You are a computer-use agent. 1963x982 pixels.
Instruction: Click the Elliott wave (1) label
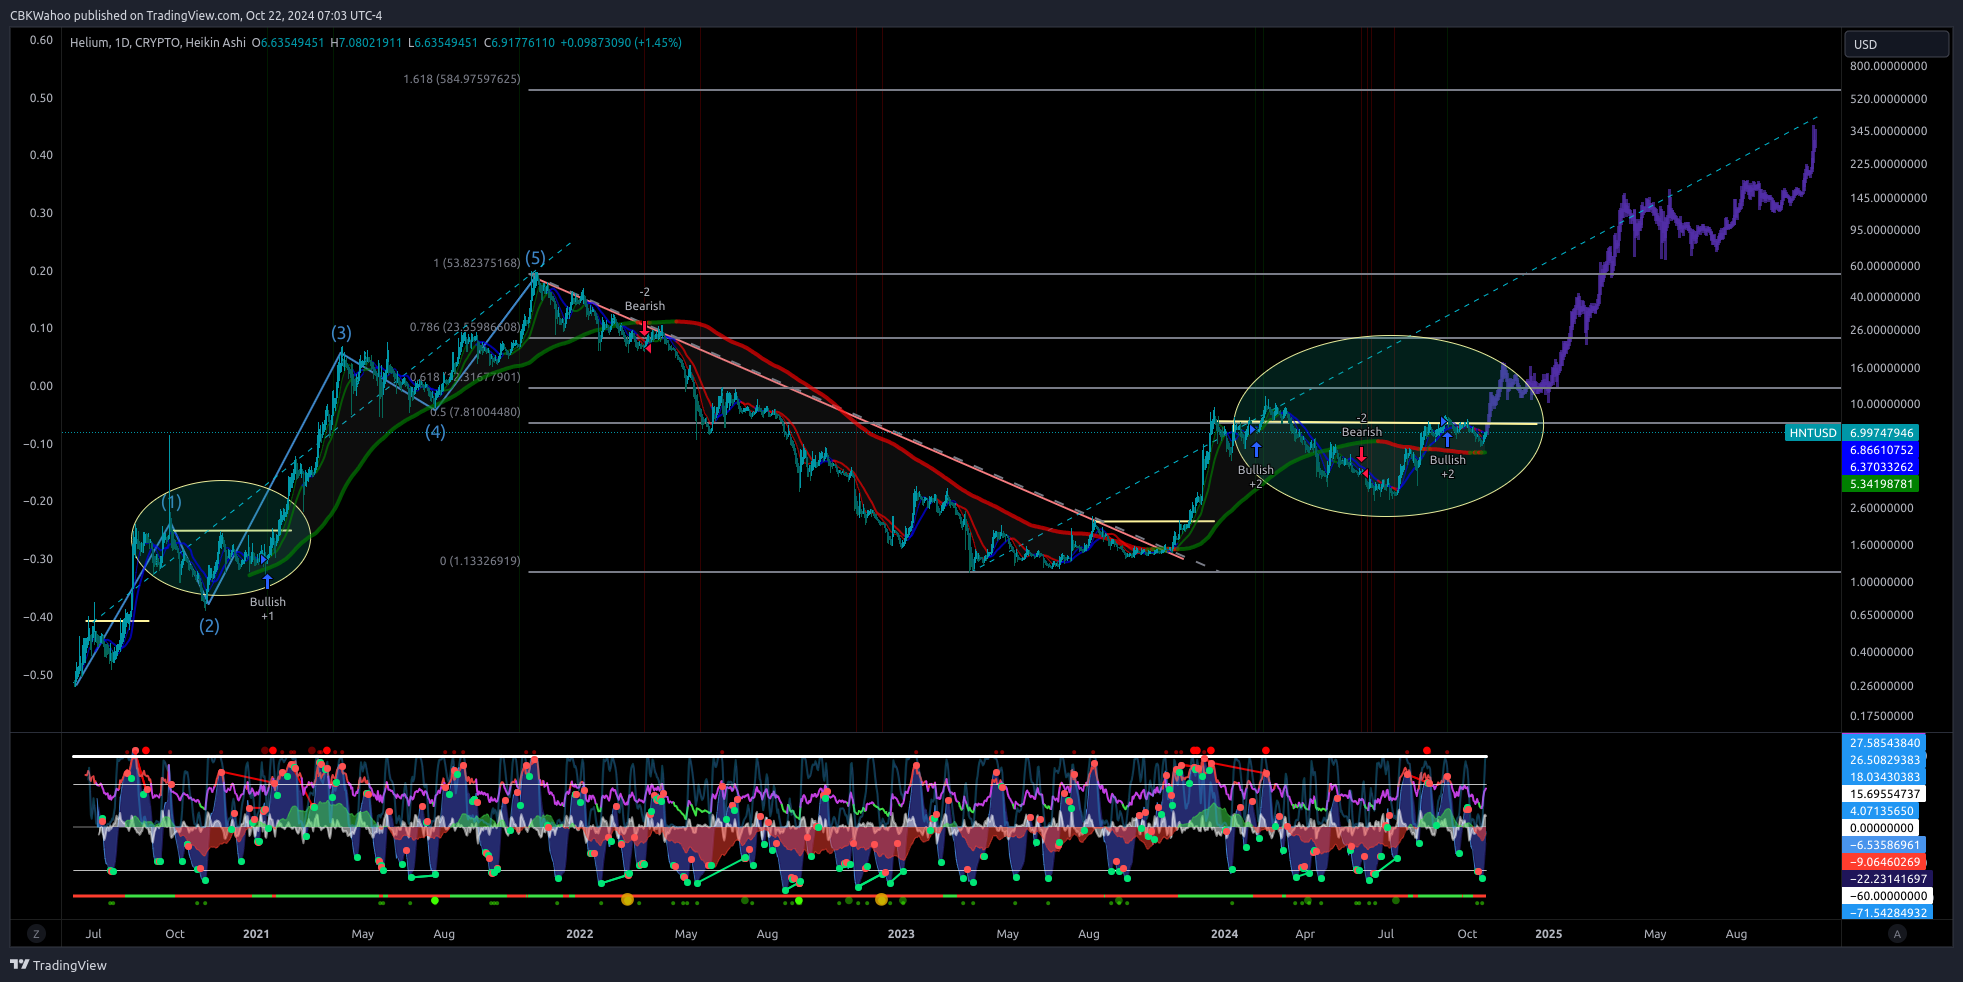pos(172,502)
